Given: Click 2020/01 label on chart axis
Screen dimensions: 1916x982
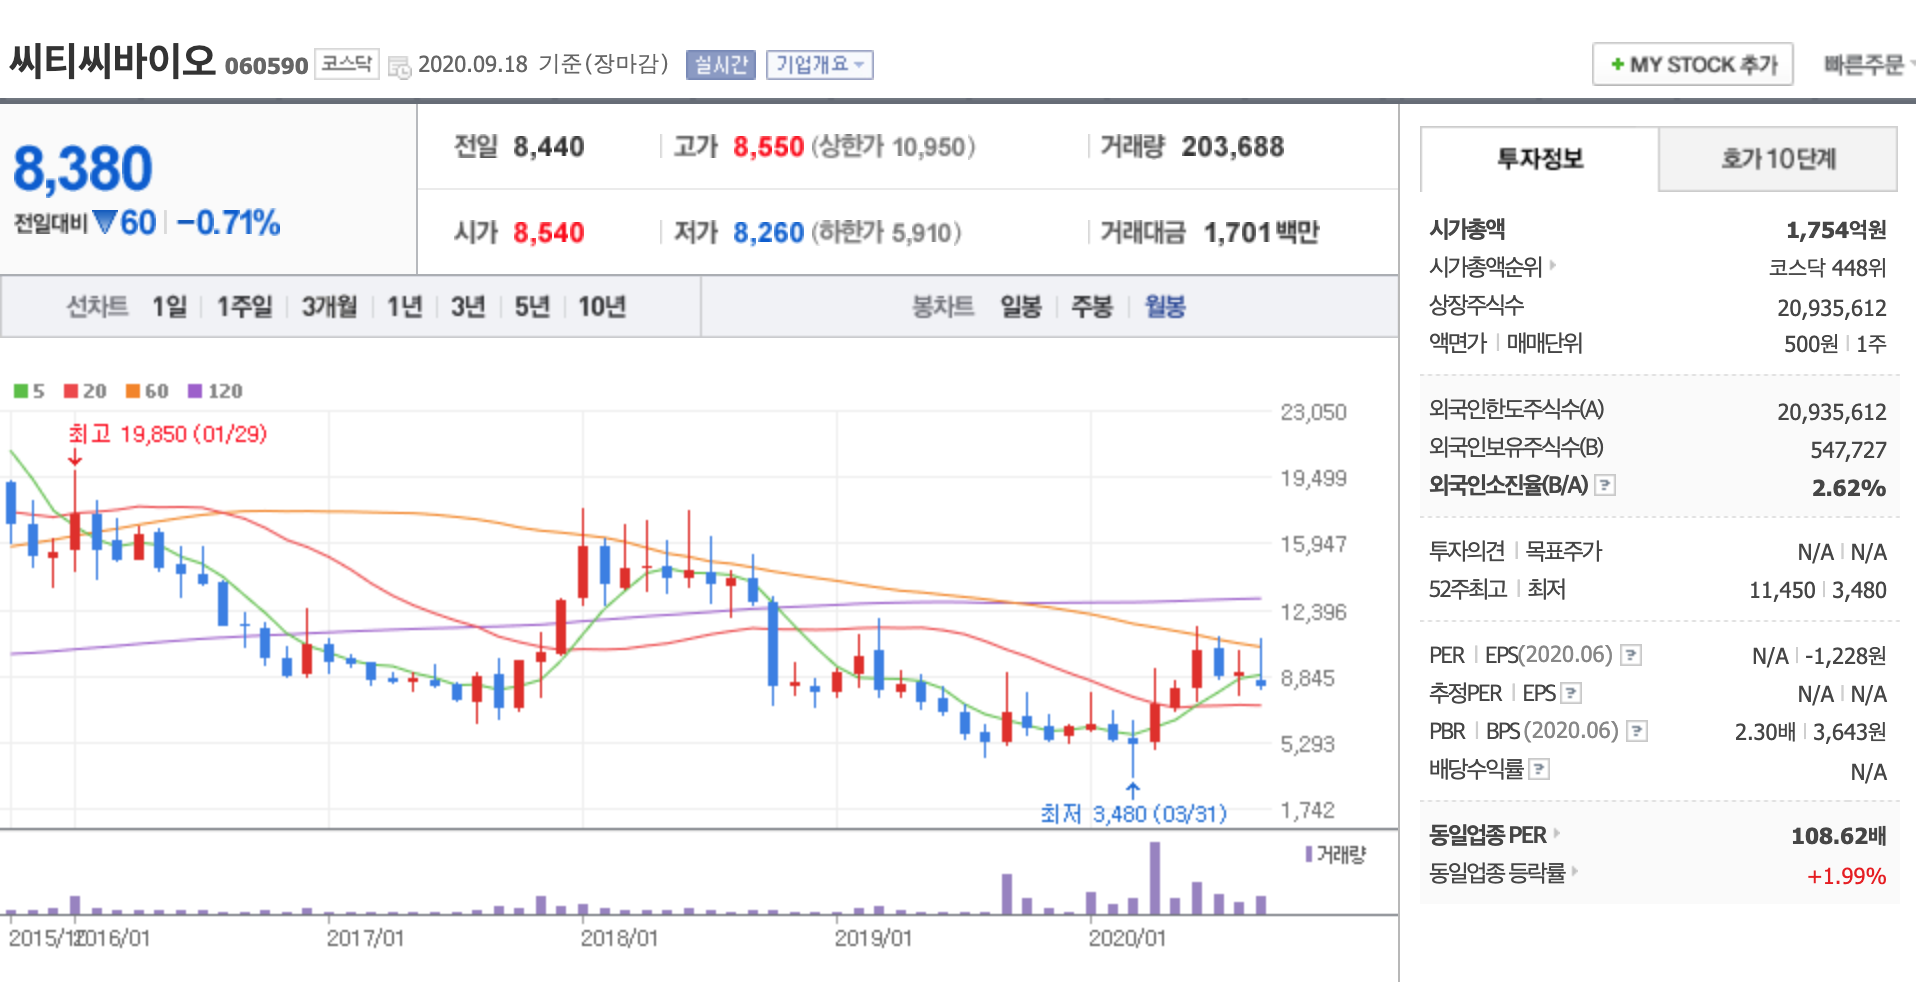Looking at the screenshot, I should [x=1127, y=938].
